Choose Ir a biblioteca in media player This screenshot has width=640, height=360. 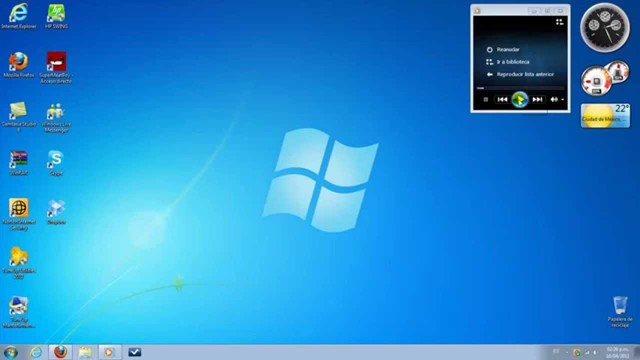(508, 62)
